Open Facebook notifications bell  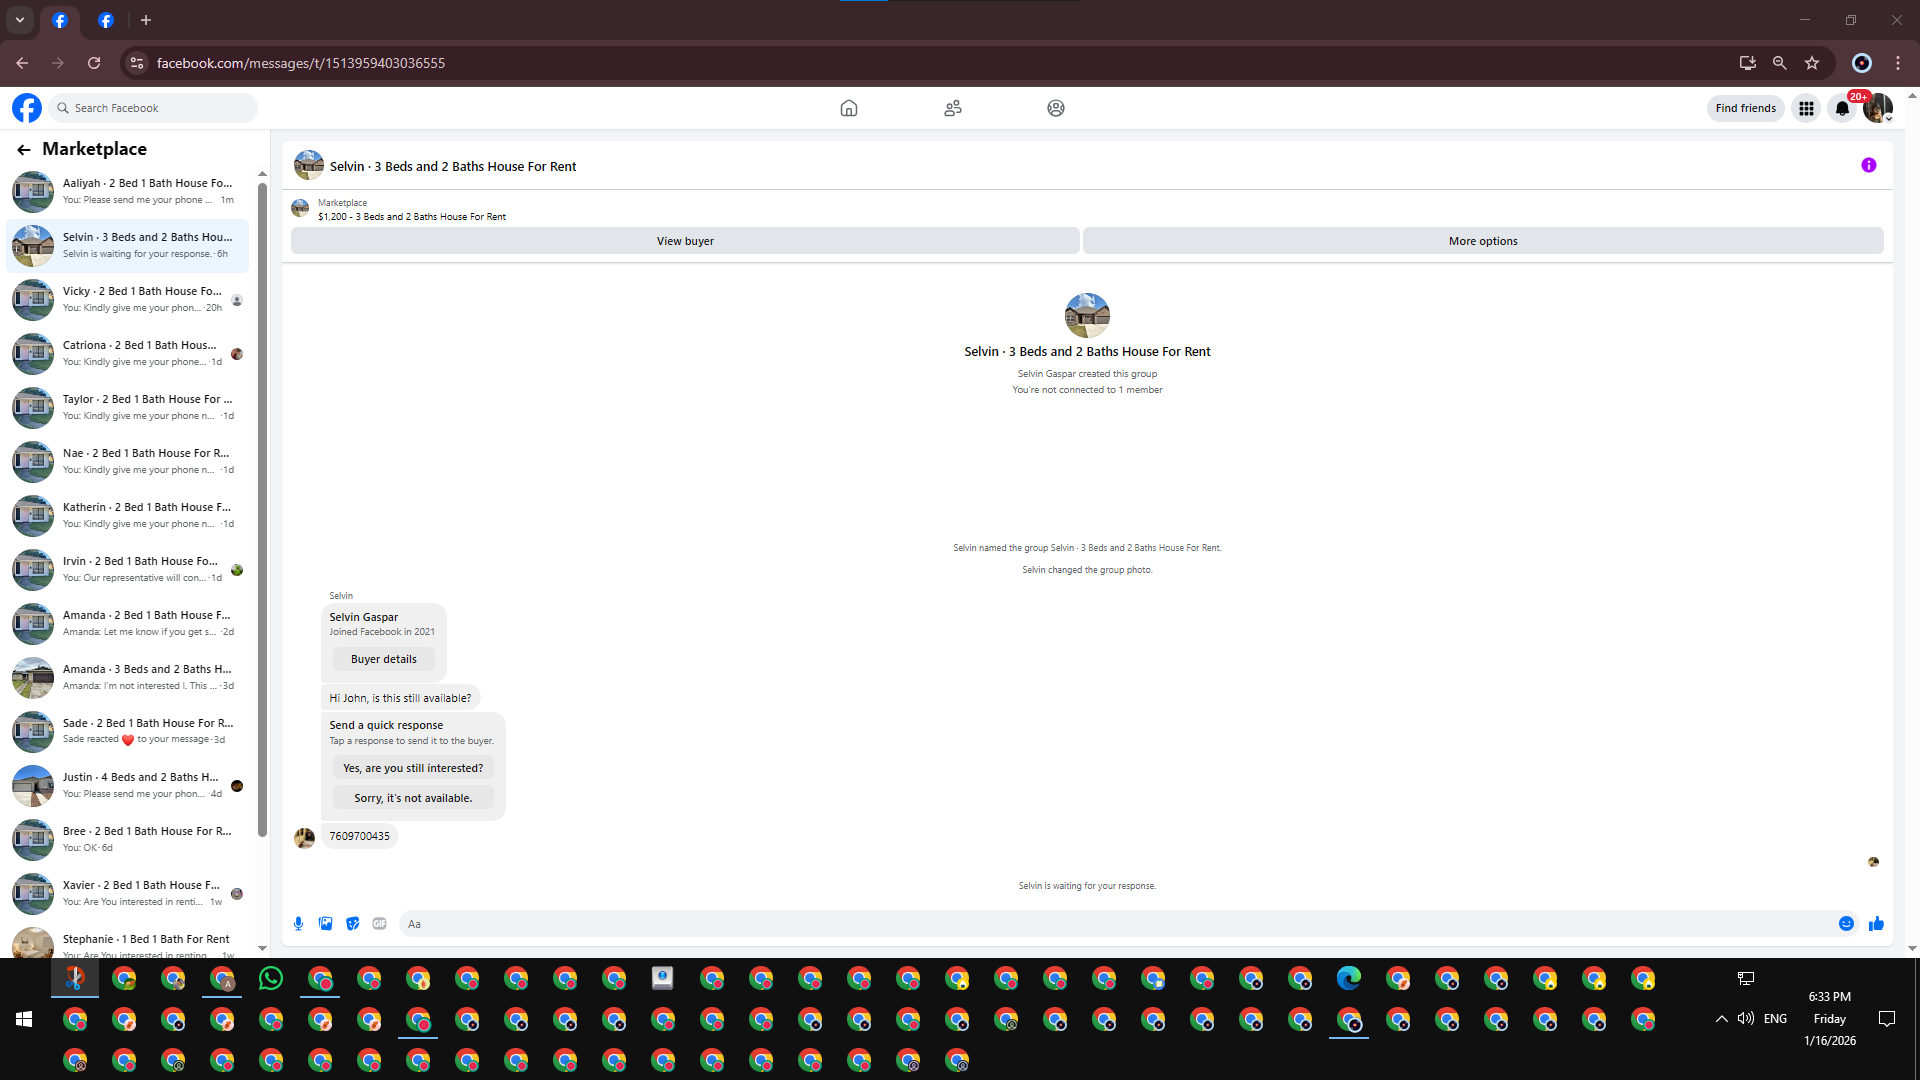click(x=1842, y=108)
